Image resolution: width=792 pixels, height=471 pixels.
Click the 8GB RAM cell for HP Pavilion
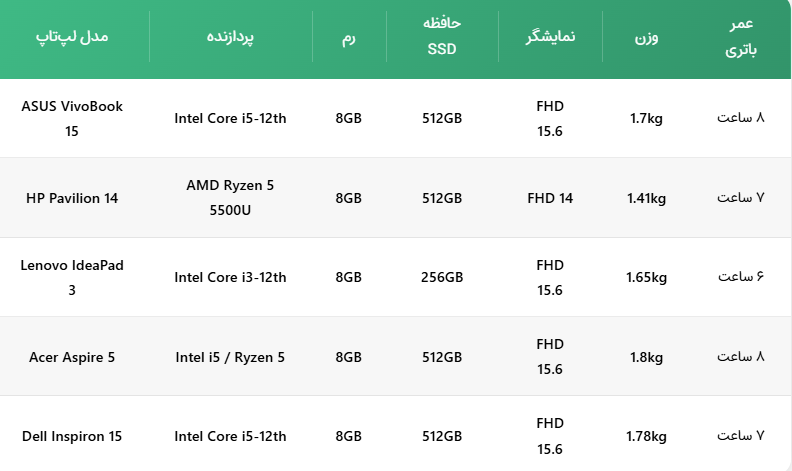point(349,198)
